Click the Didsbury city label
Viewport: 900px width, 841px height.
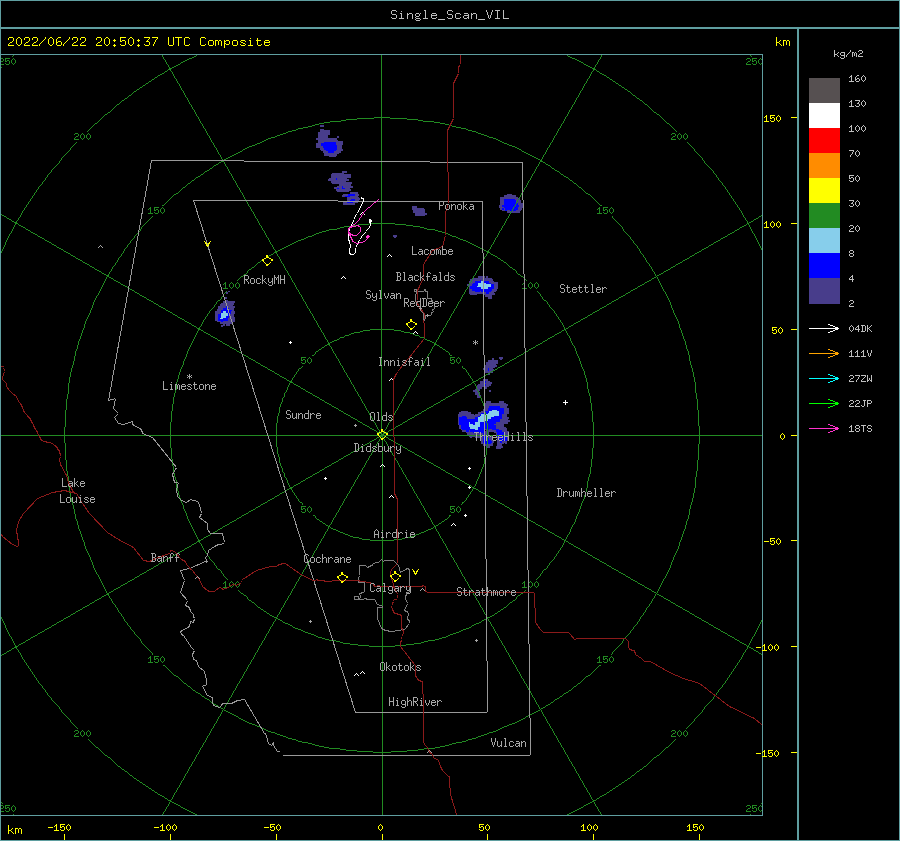377,448
